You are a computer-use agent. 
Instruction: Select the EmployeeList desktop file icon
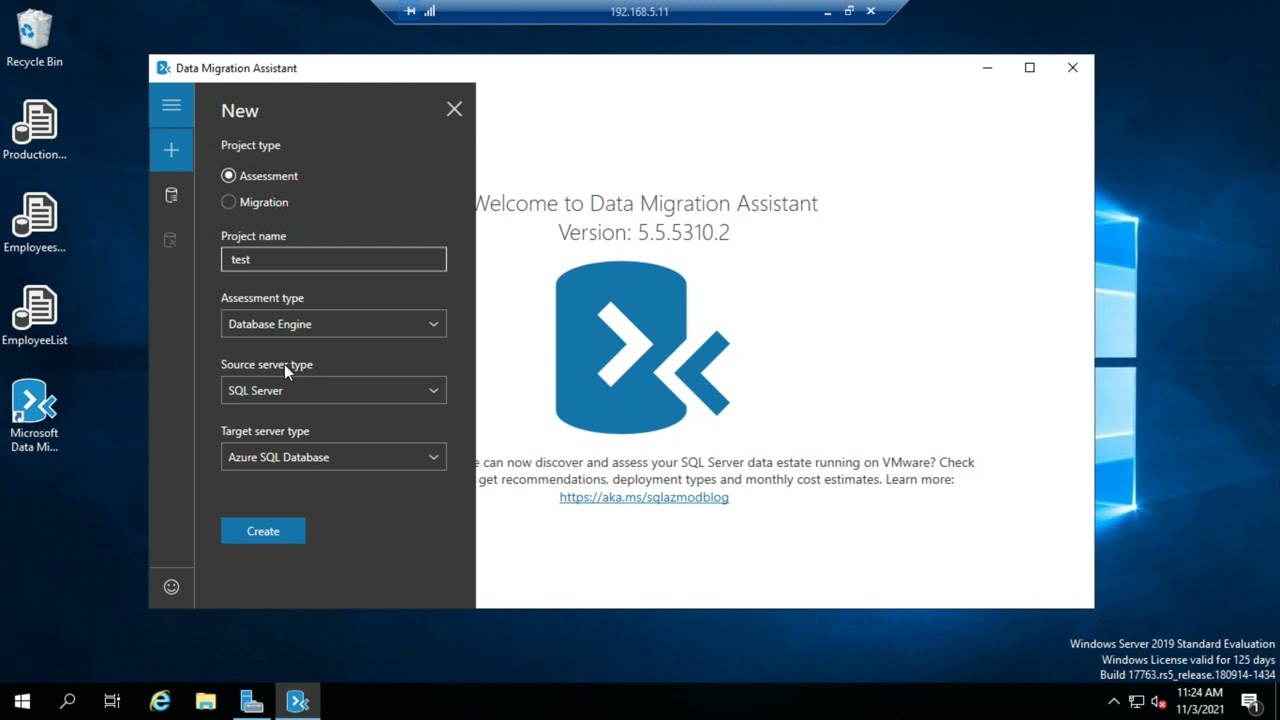click(34, 316)
